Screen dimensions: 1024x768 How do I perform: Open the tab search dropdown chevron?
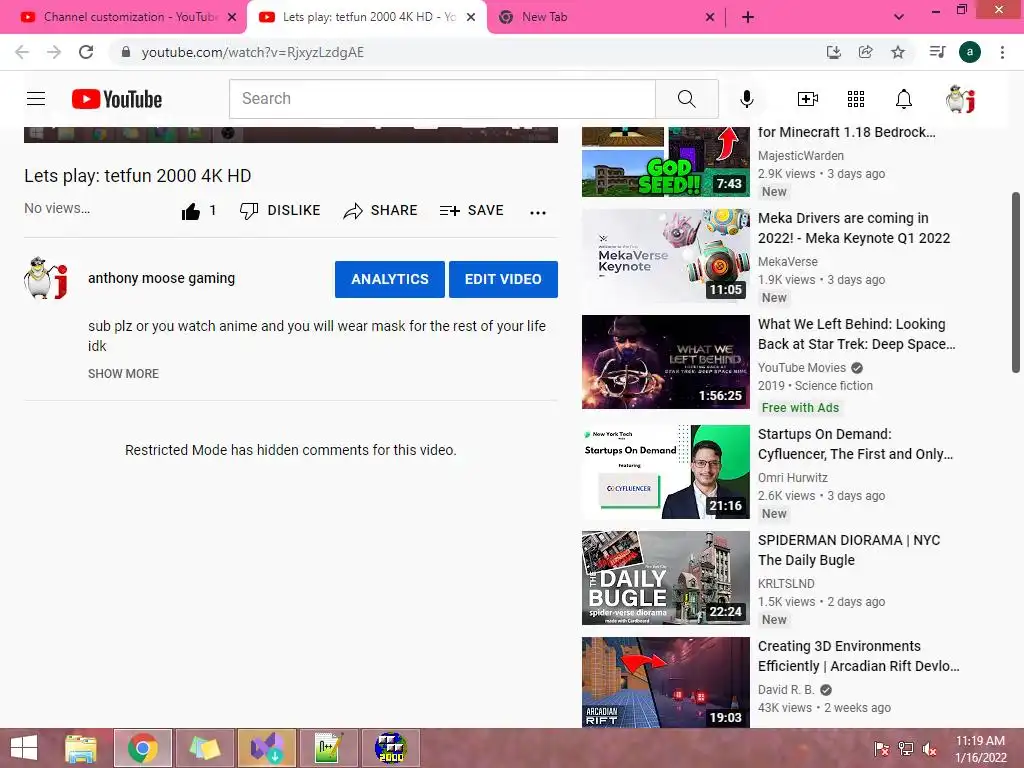(899, 17)
